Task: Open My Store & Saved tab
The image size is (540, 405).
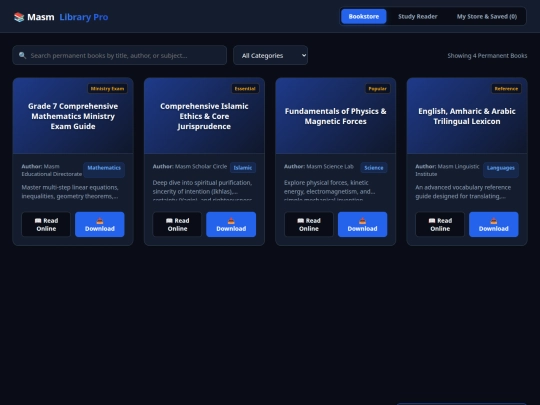Action: (487, 17)
